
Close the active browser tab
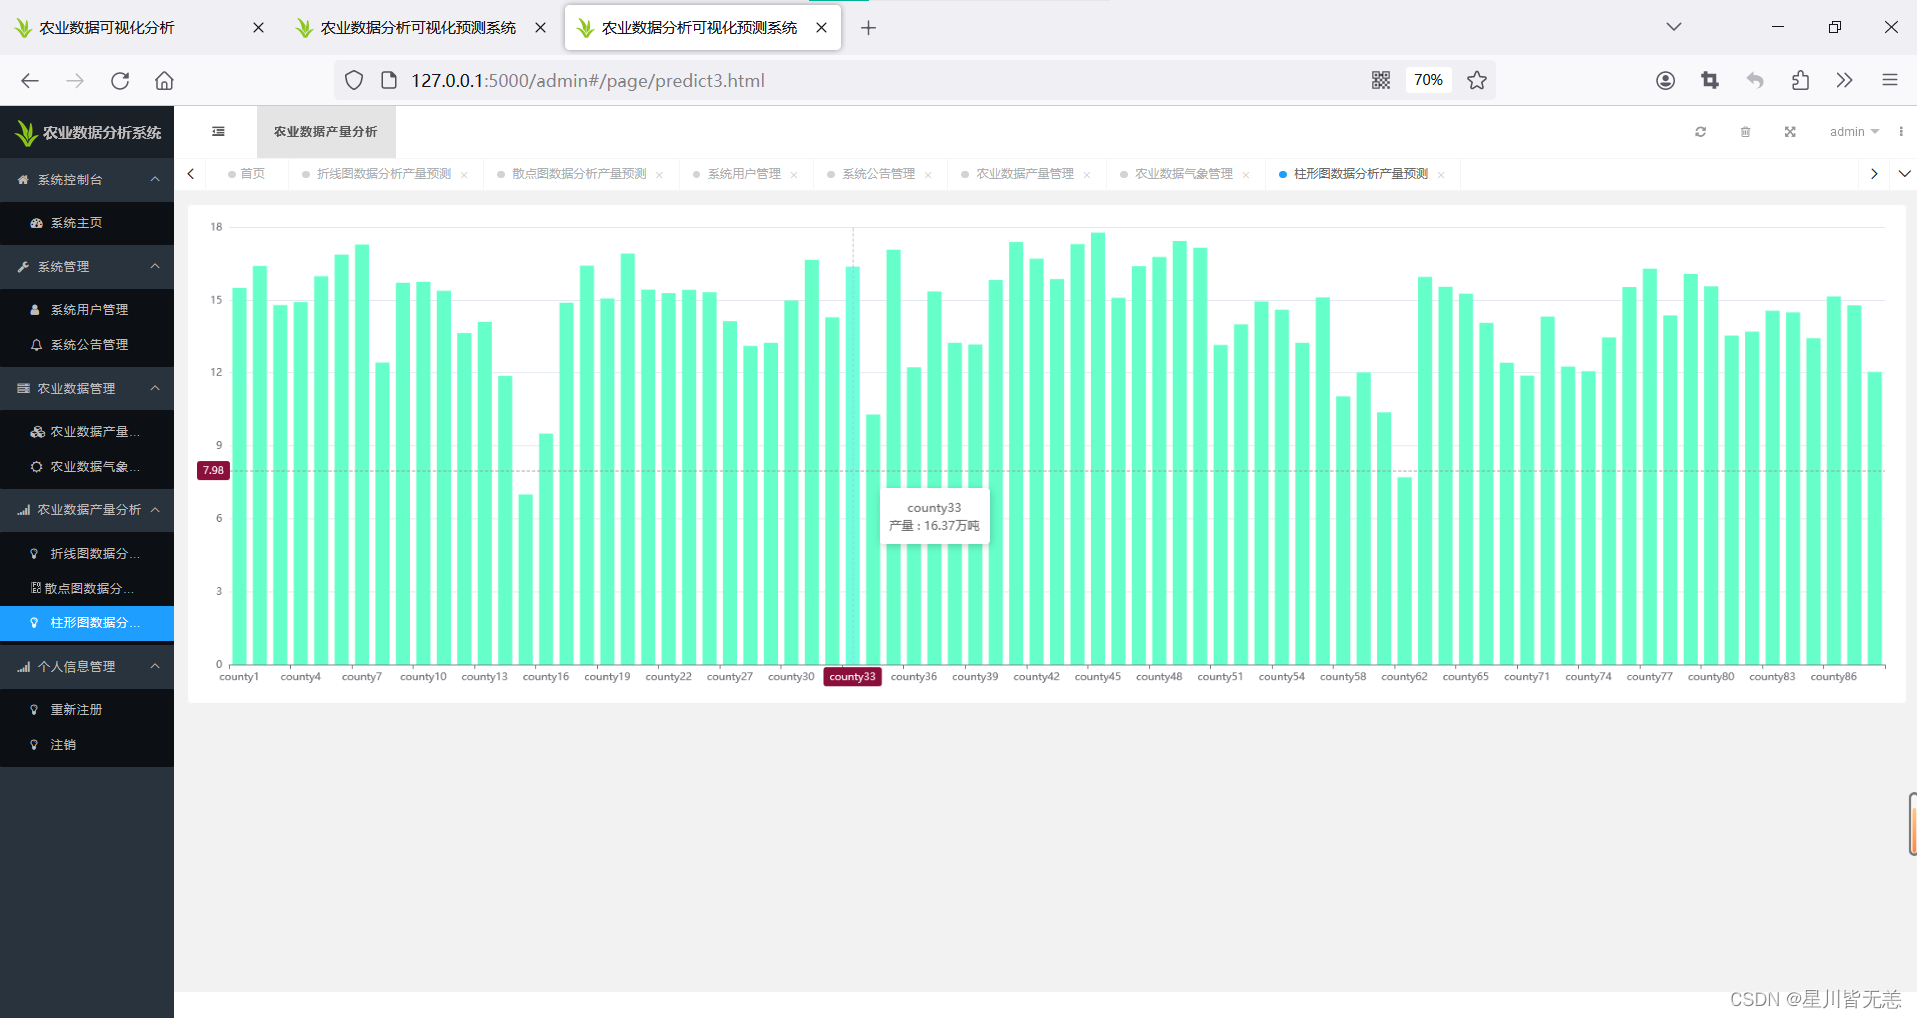[x=822, y=28]
